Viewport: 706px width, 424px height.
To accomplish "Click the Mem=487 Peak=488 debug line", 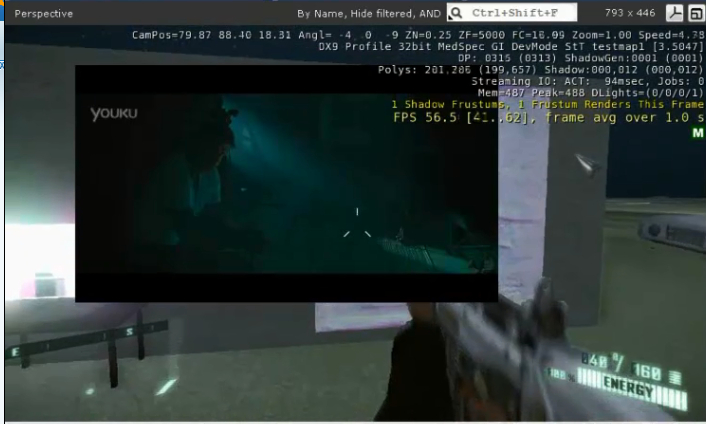I will click(590, 93).
